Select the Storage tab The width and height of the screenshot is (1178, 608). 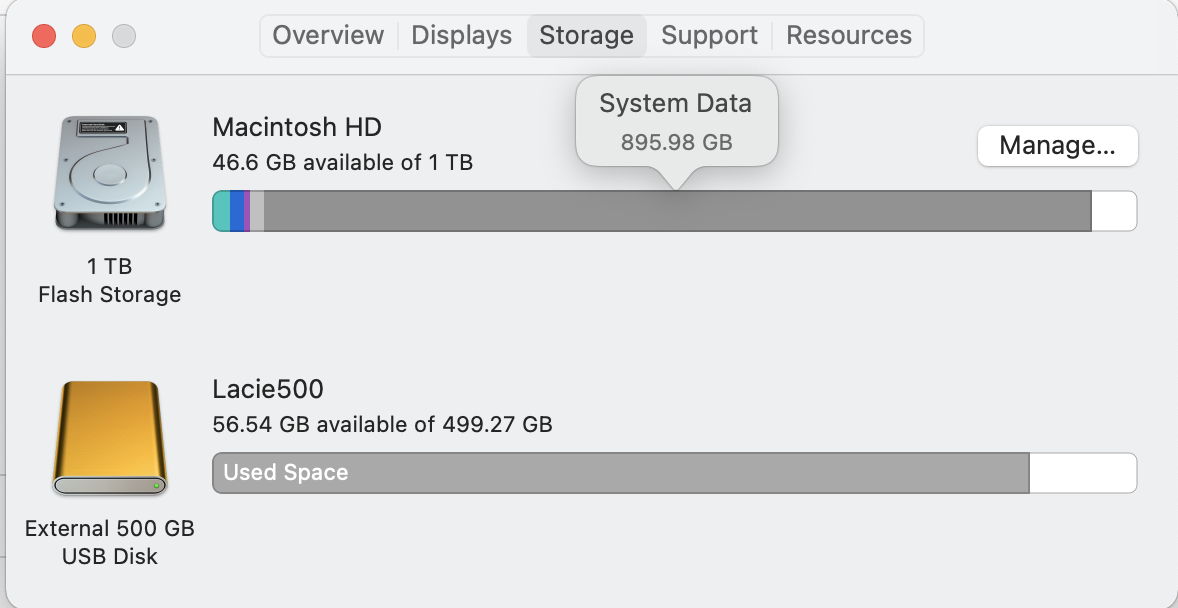(x=586, y=36)
